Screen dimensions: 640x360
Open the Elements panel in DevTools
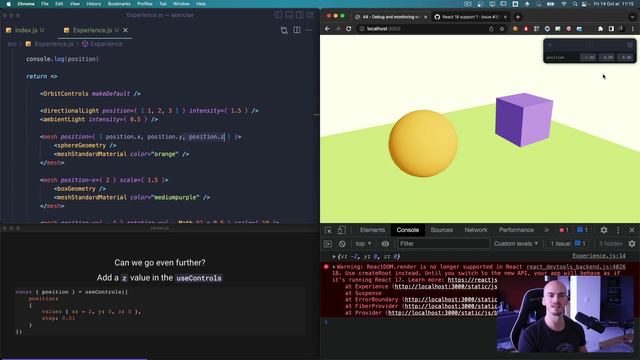[x=372, y=230]
